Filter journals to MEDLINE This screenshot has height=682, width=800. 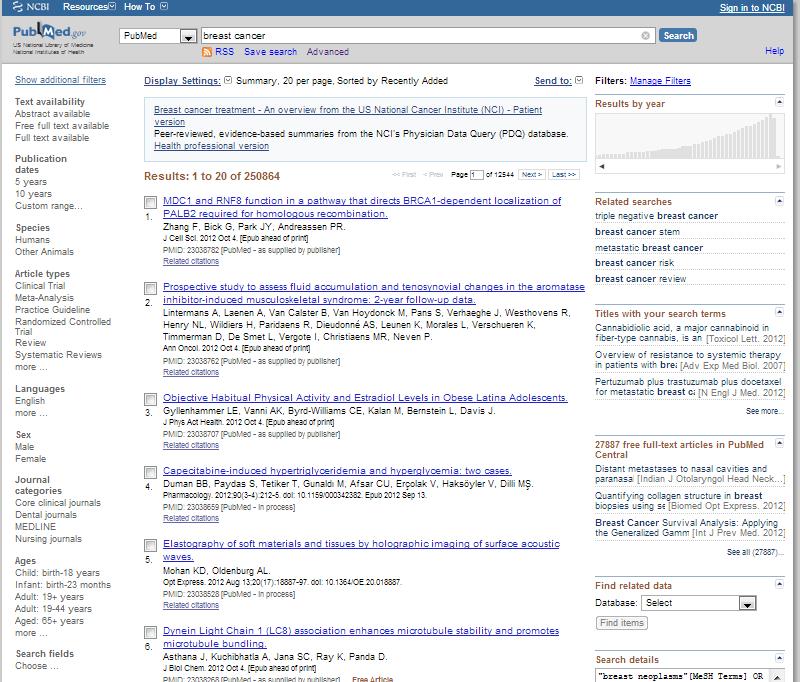pos(35,526)
